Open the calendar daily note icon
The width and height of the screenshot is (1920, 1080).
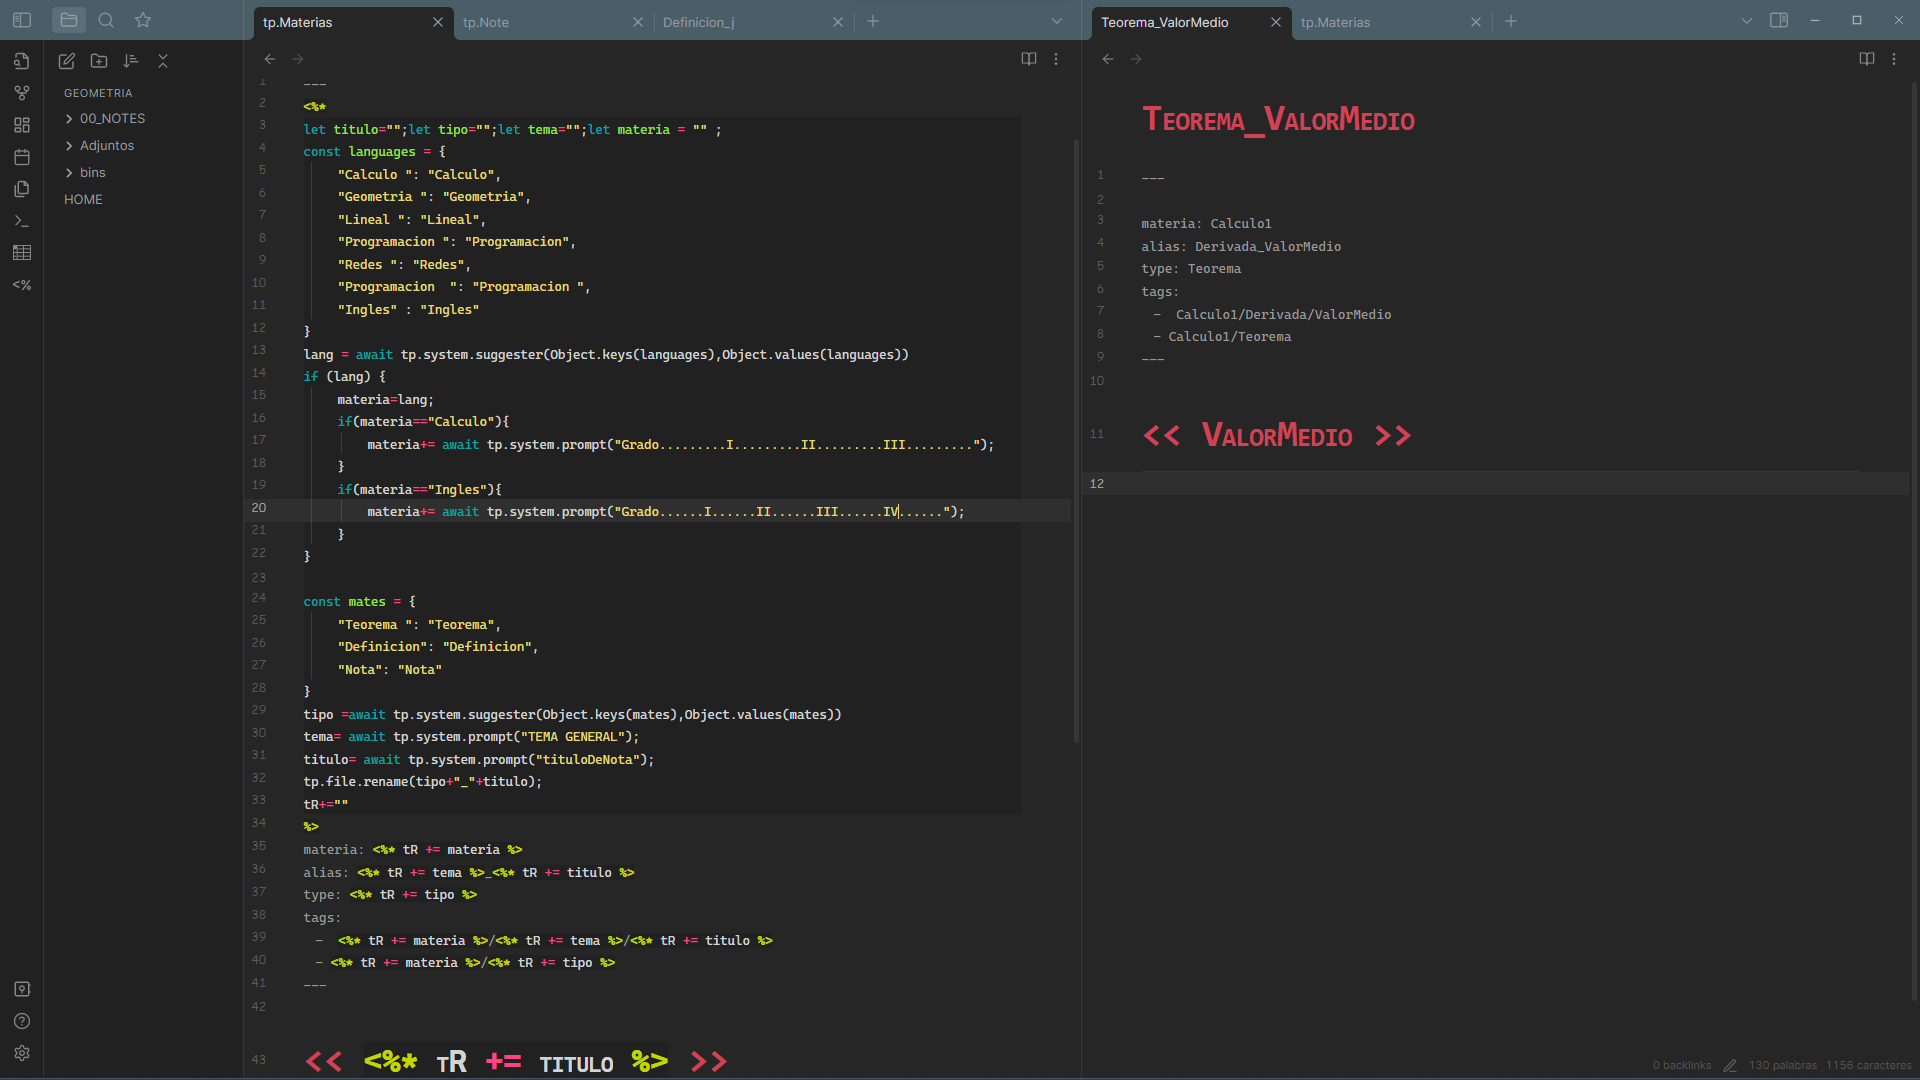pos(22,157)
